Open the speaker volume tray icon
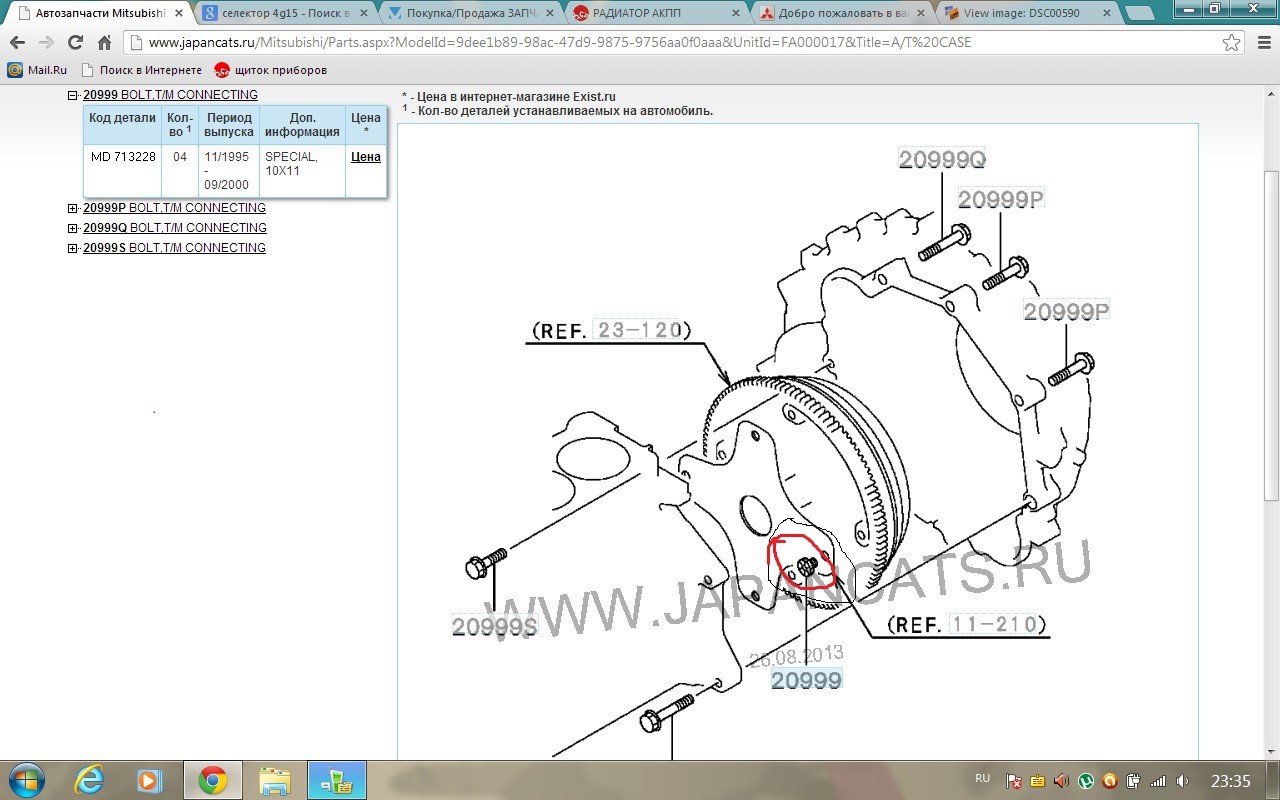Image resolution: width=1280 pixels, height=800 pixels. click(1183, 781)
